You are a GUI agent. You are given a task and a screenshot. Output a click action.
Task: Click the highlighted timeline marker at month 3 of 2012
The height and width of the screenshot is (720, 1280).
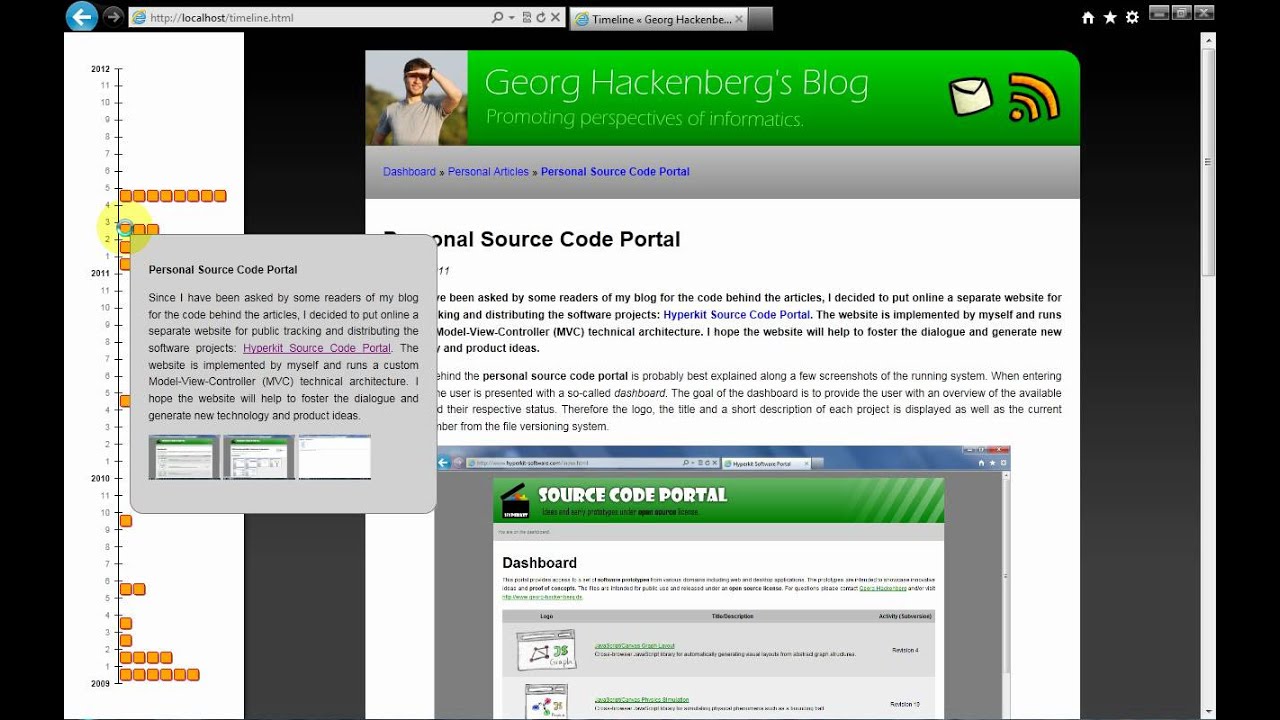pos(125,229)
